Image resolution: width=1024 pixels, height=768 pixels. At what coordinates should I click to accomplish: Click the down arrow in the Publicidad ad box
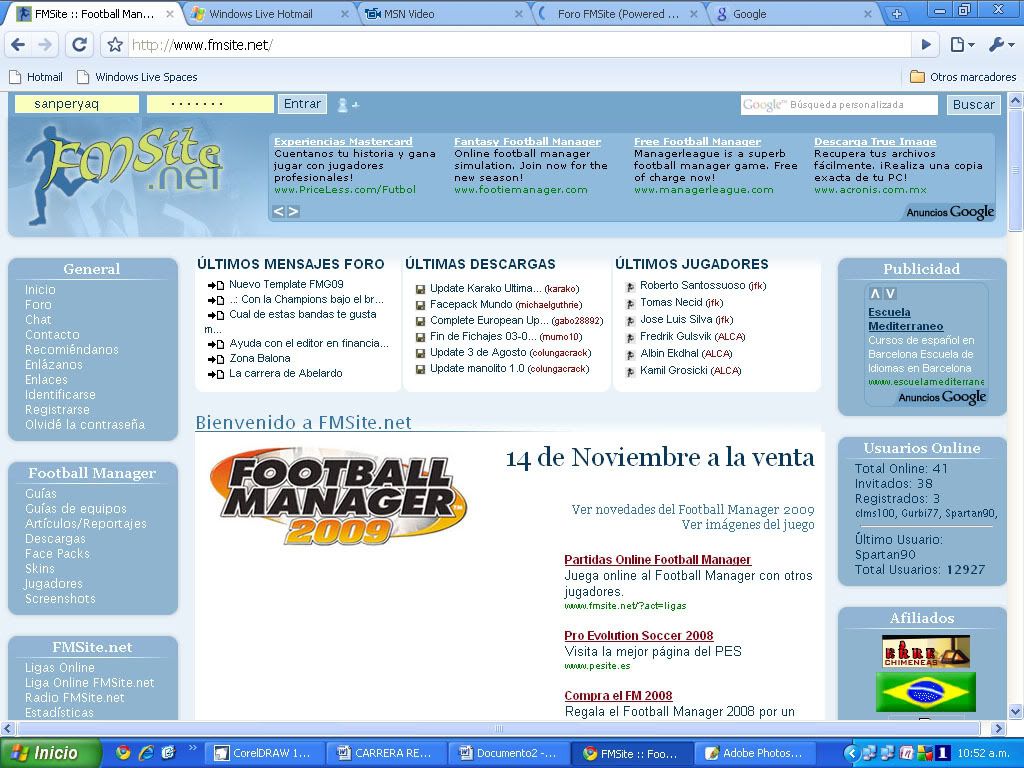click(x=890, y=294)
